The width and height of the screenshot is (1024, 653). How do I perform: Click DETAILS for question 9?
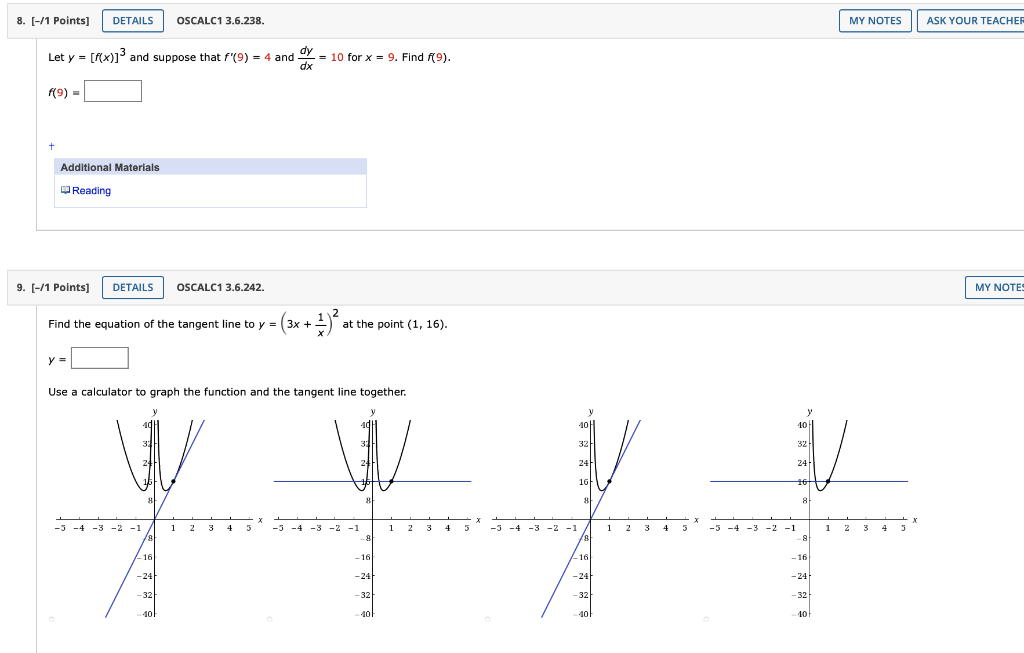coord(133,287)
